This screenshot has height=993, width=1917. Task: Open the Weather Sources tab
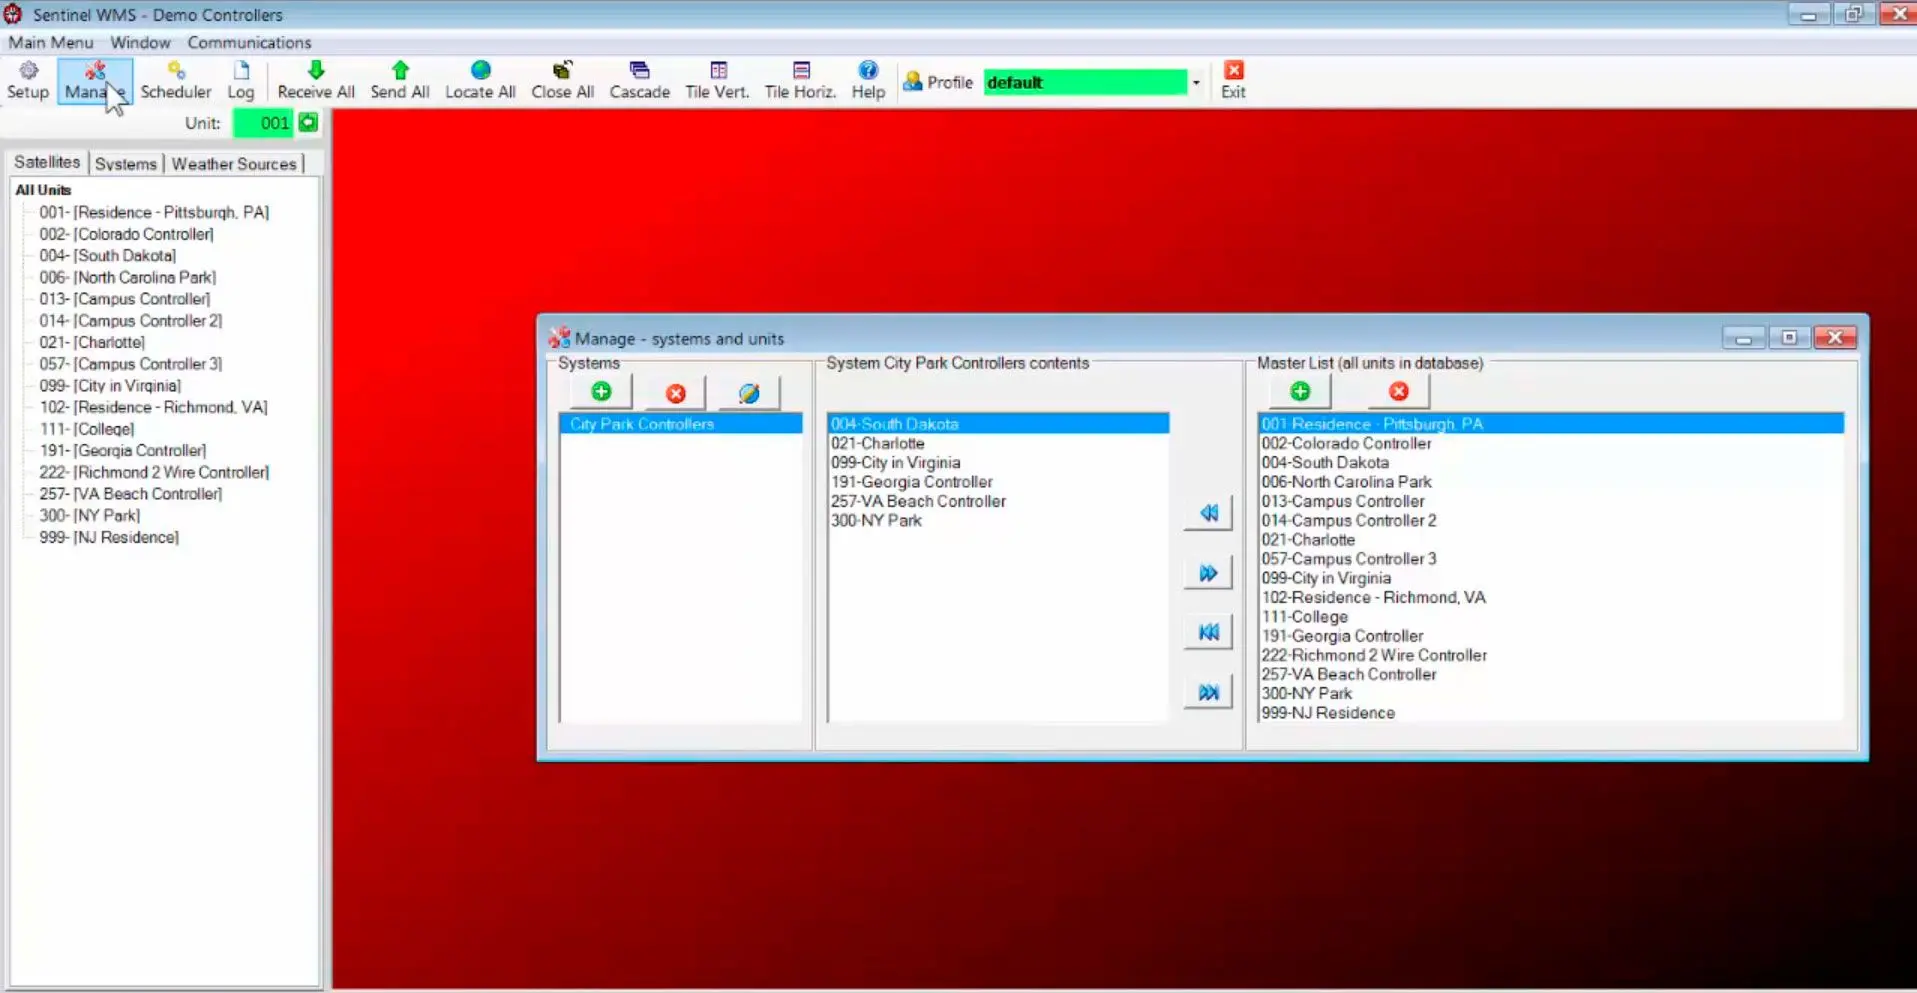[x=234, y=164]
